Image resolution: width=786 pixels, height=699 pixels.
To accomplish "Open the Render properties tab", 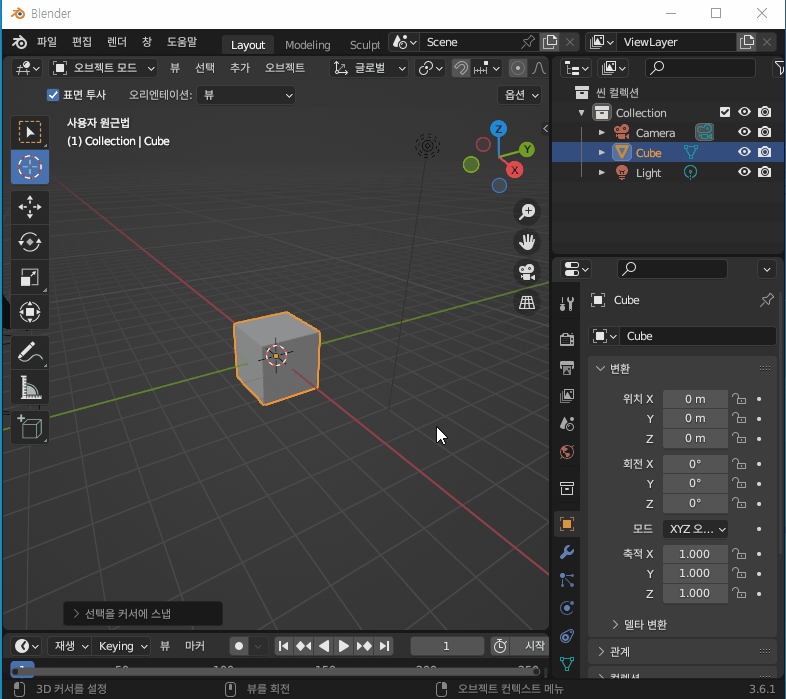I will [567, 339].
